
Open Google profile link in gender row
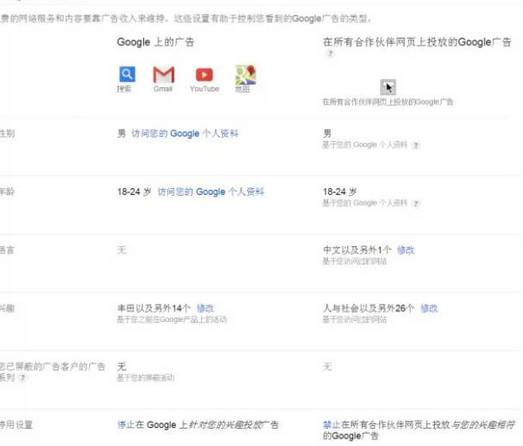click(185, 133)
